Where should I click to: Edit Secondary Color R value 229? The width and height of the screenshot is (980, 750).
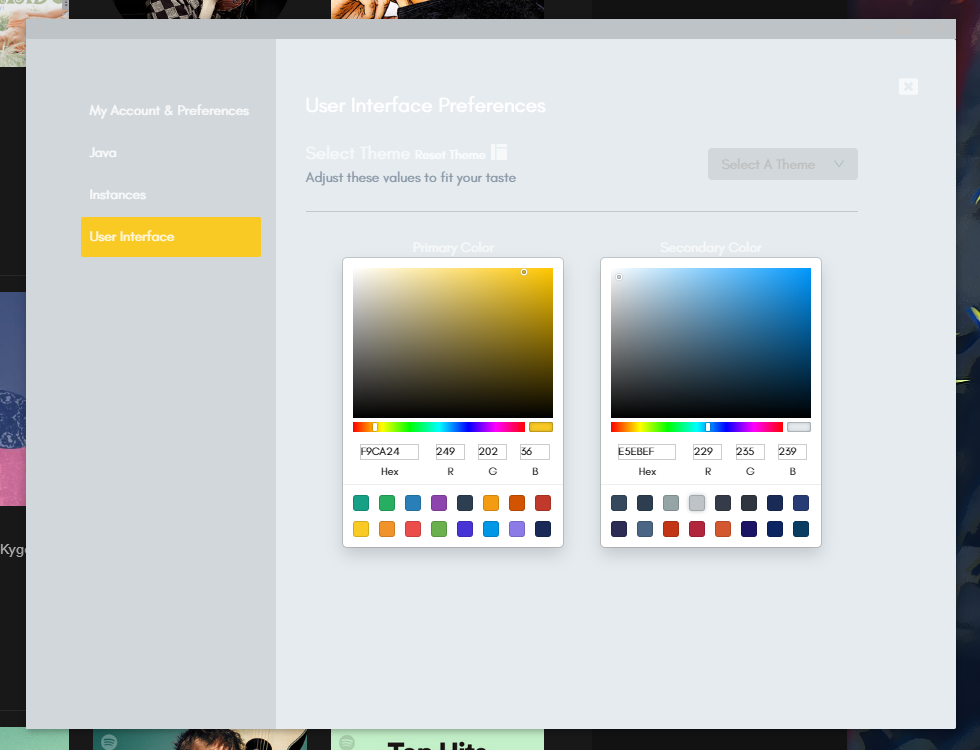708,451
